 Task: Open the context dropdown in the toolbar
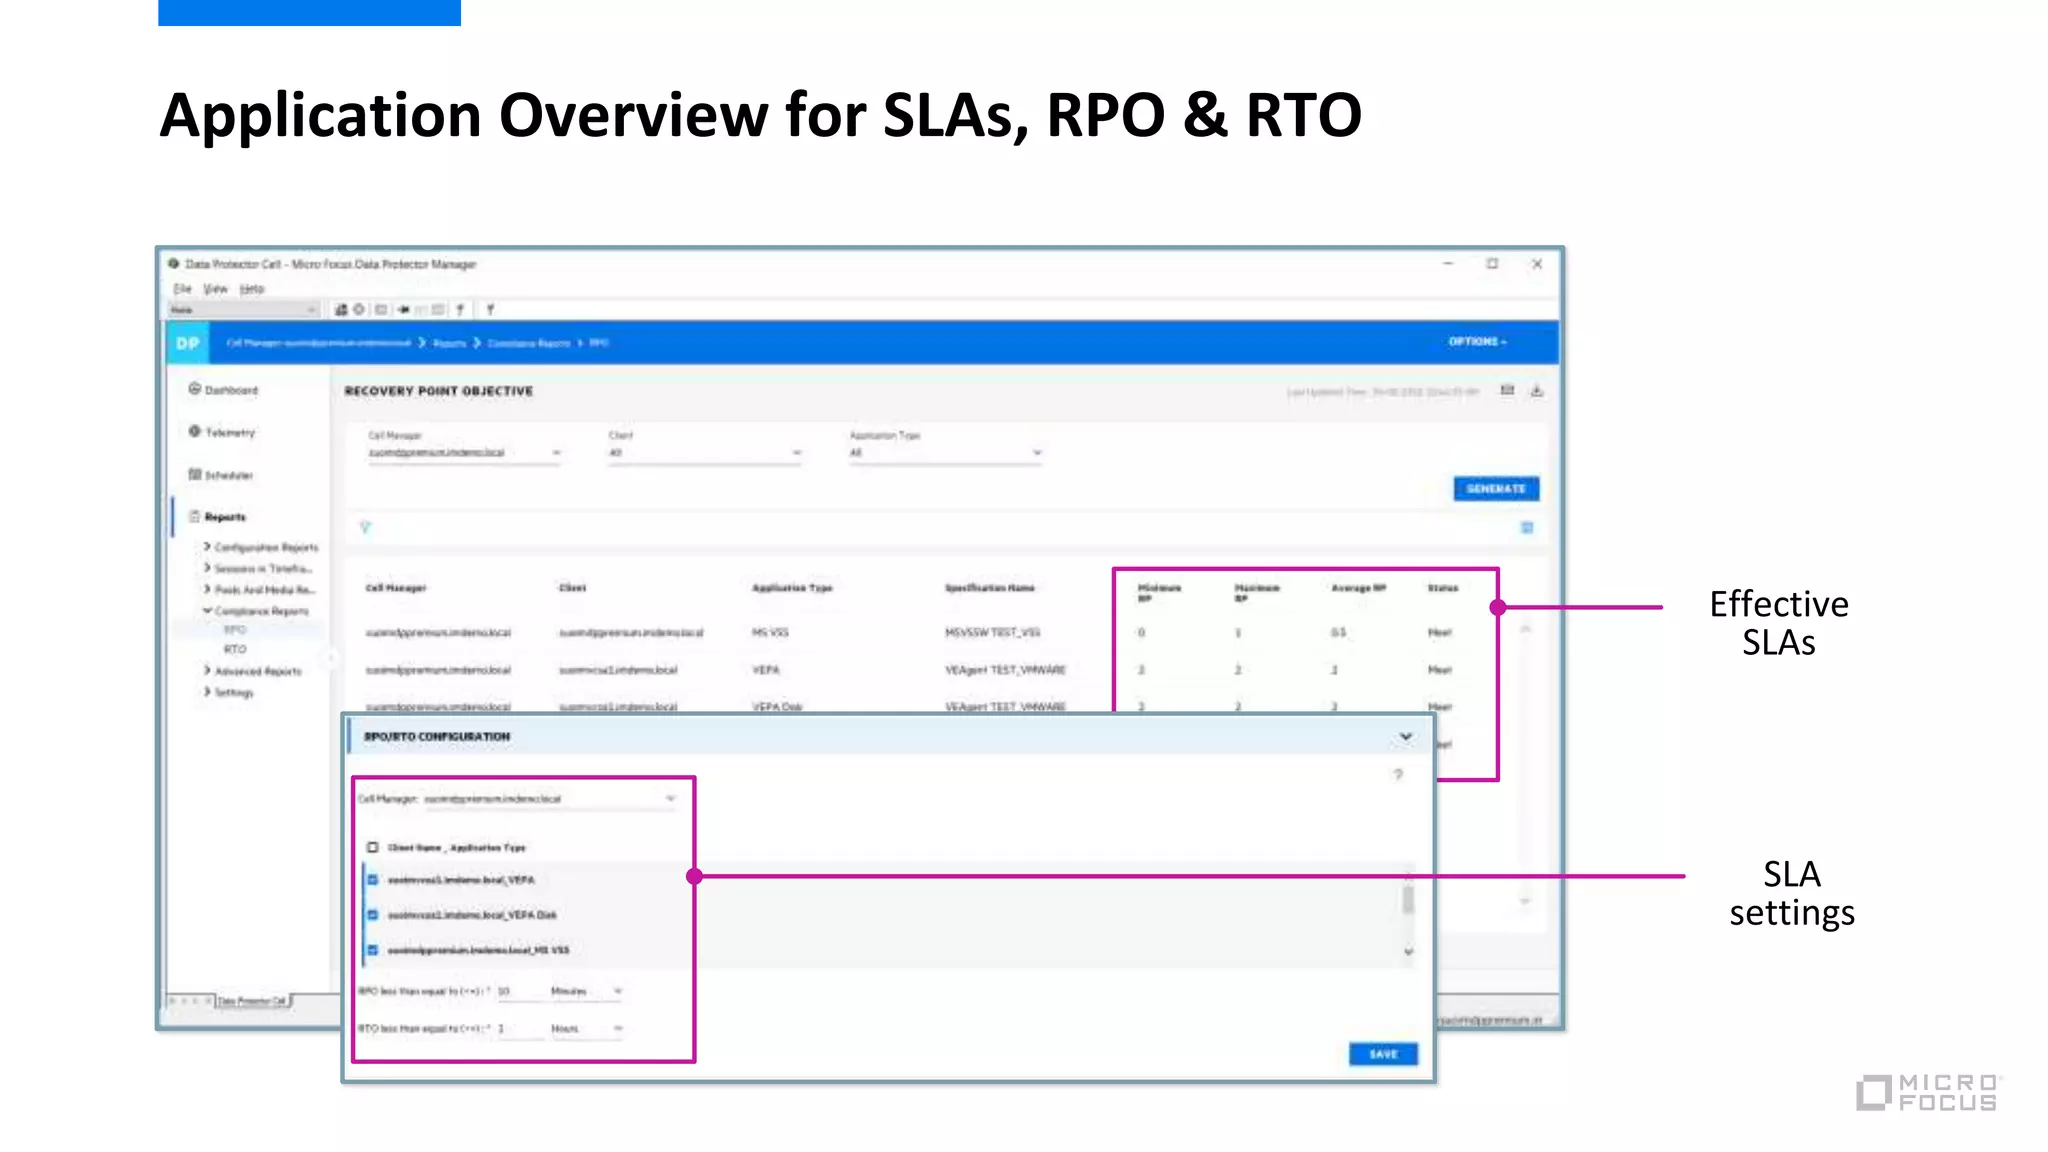pyautogui.click(x=243, y=310)
